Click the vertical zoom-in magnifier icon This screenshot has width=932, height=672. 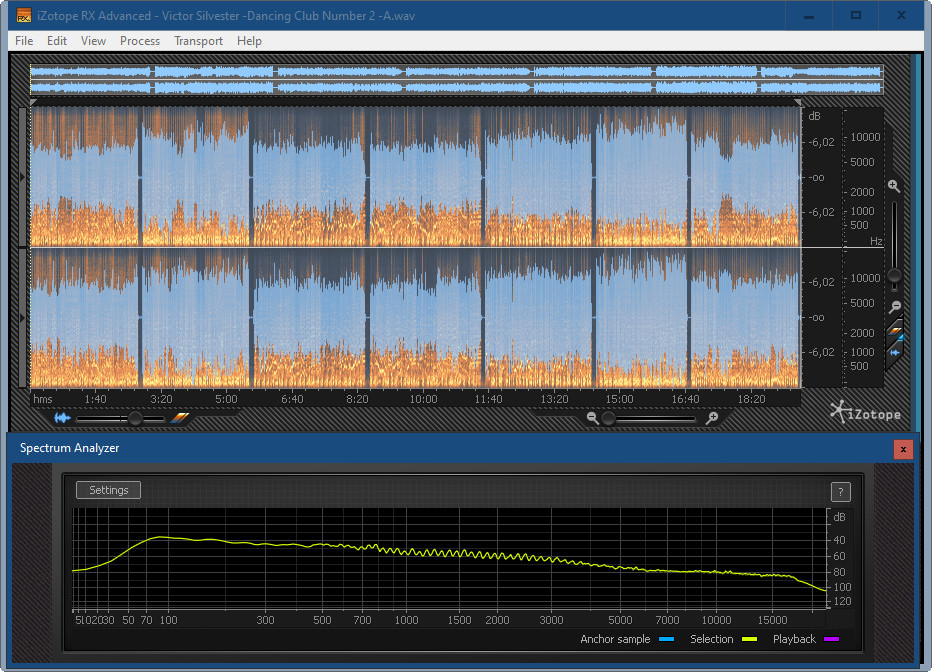[894, 186]
